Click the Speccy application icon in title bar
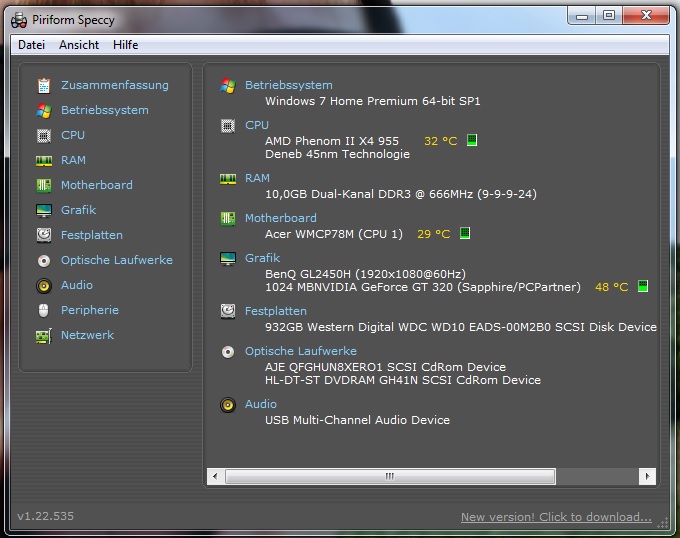 pyautogui.click(x=19, y=20)
